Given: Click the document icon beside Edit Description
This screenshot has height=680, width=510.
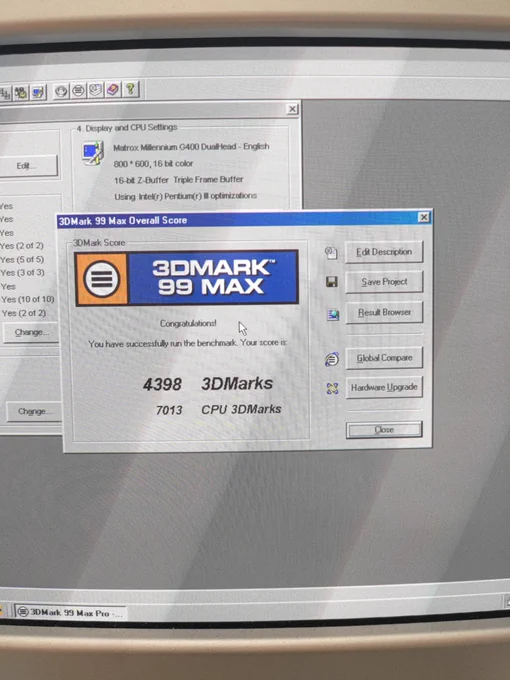Looking at the screenshot, I should 331,253.
